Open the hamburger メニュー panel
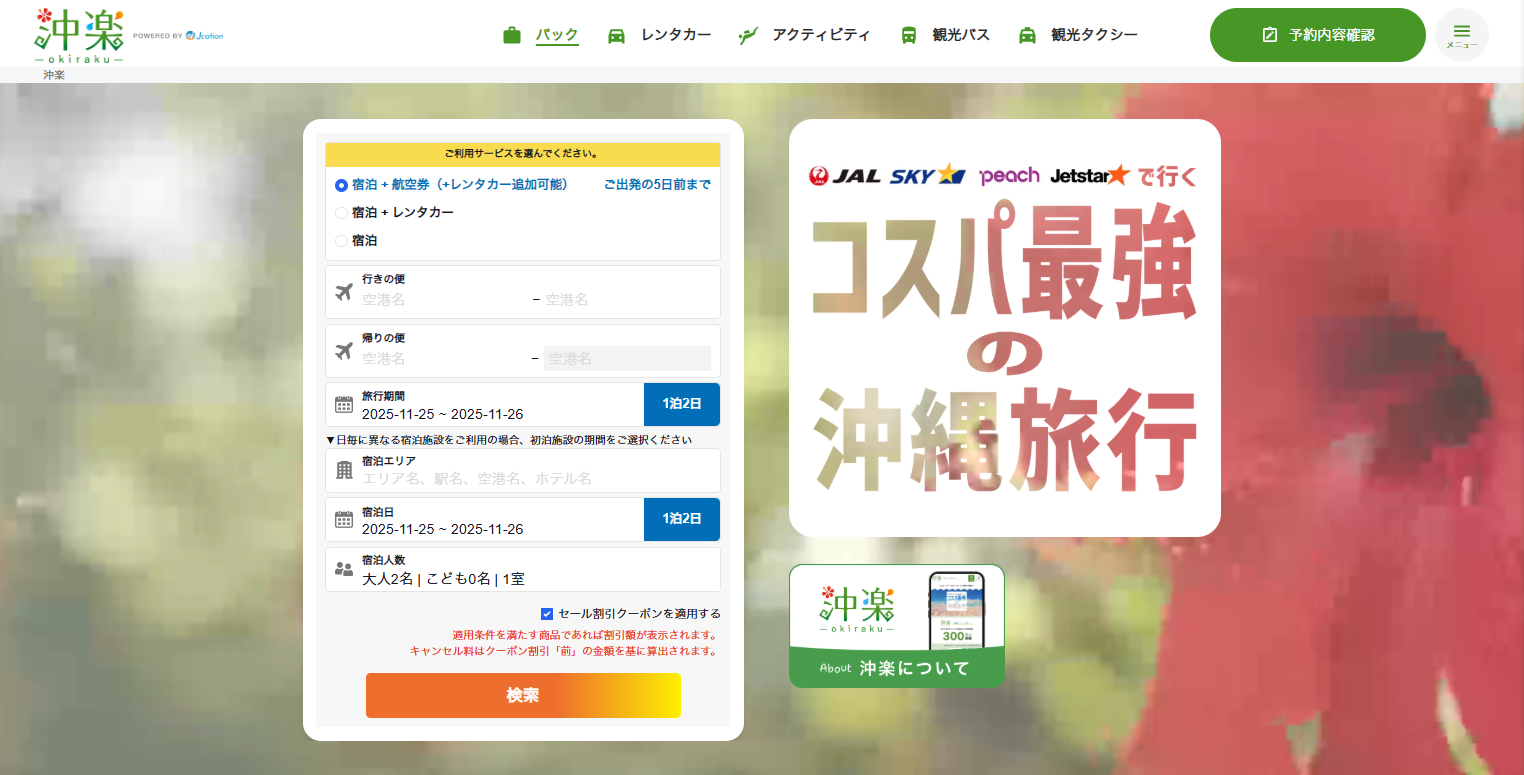Viewport: 1524px width, 775px height. 1461,34
